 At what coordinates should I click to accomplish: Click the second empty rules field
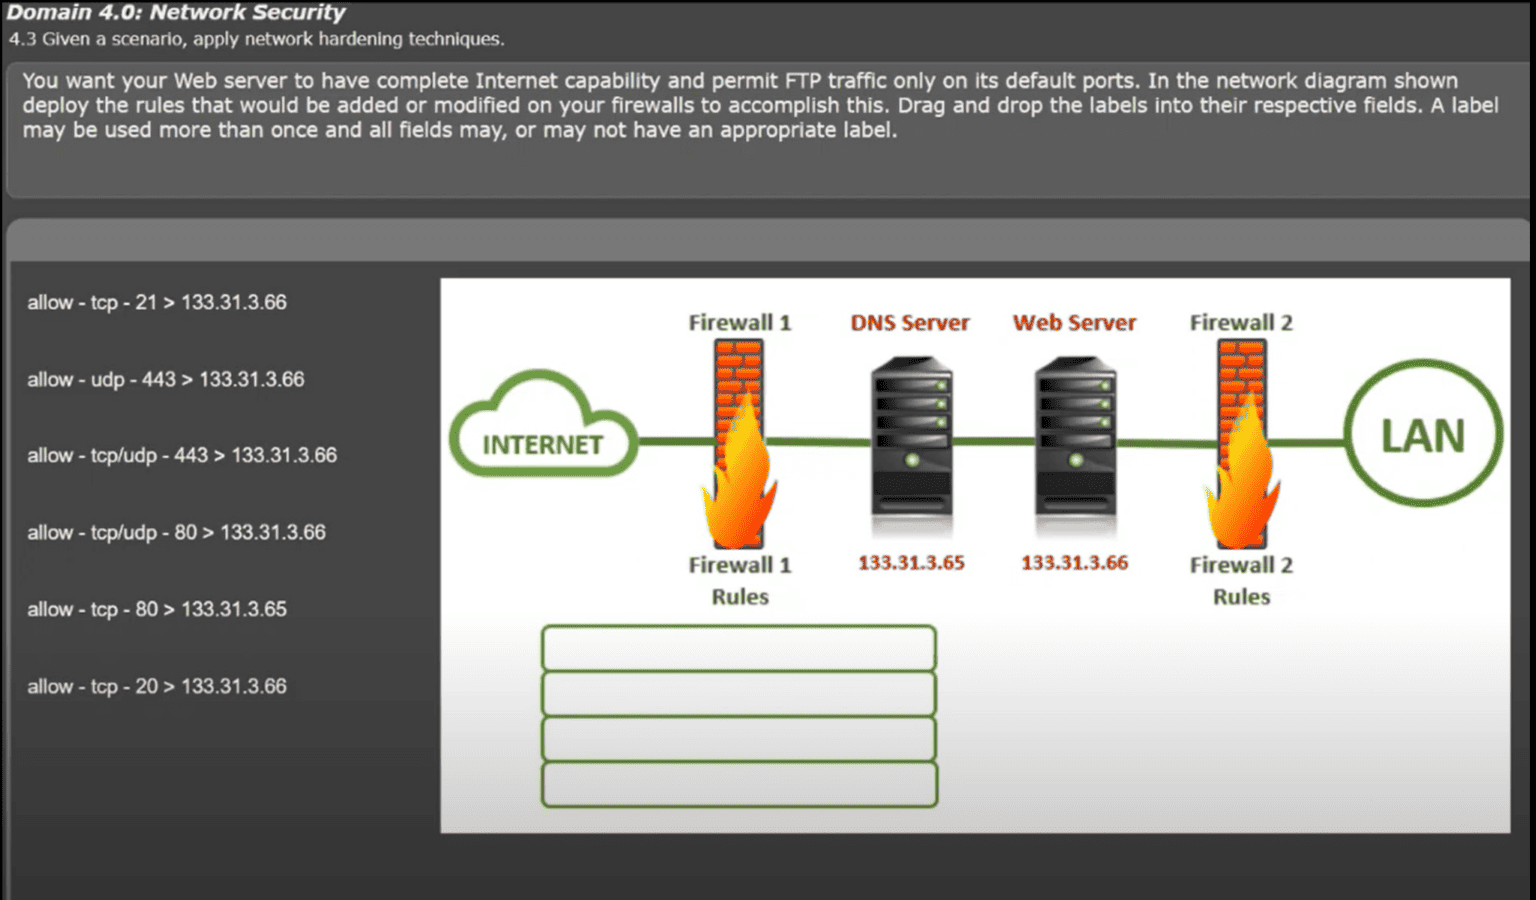(x=738, y=693)
